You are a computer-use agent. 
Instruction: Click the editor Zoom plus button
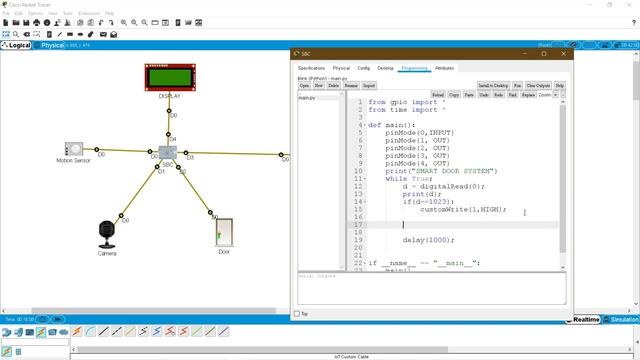(x=556, y=95)
